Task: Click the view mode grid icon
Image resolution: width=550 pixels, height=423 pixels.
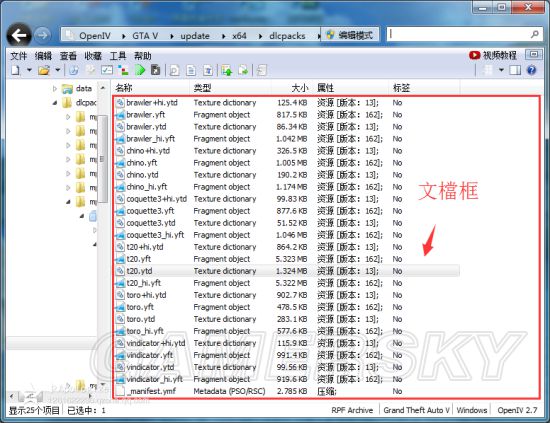Action: [488, 70]
